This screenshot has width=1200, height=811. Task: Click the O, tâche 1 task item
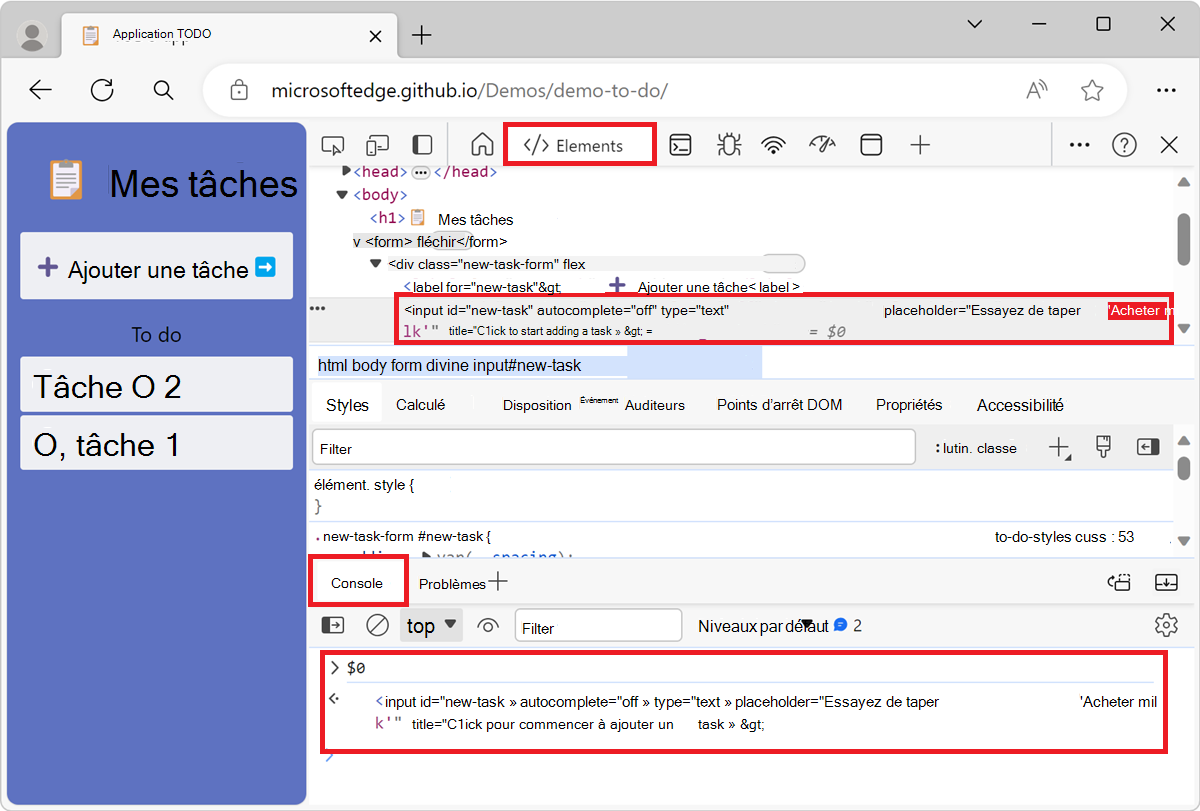(x=156, y=443)
